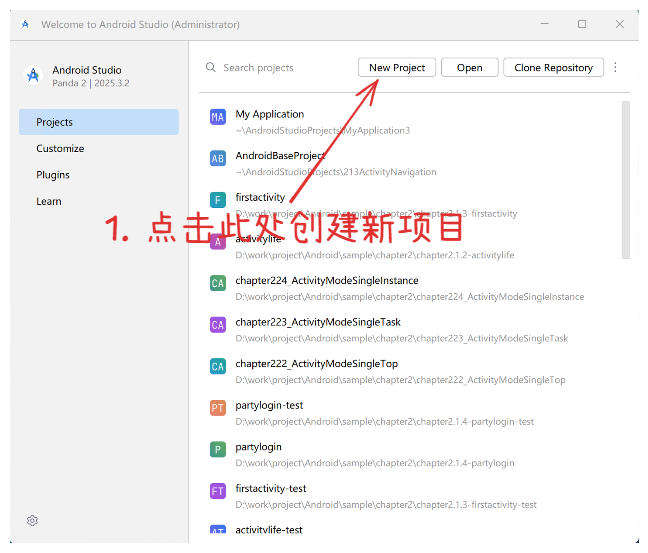Open the firstactivity-test project name

tap(271, 488)
